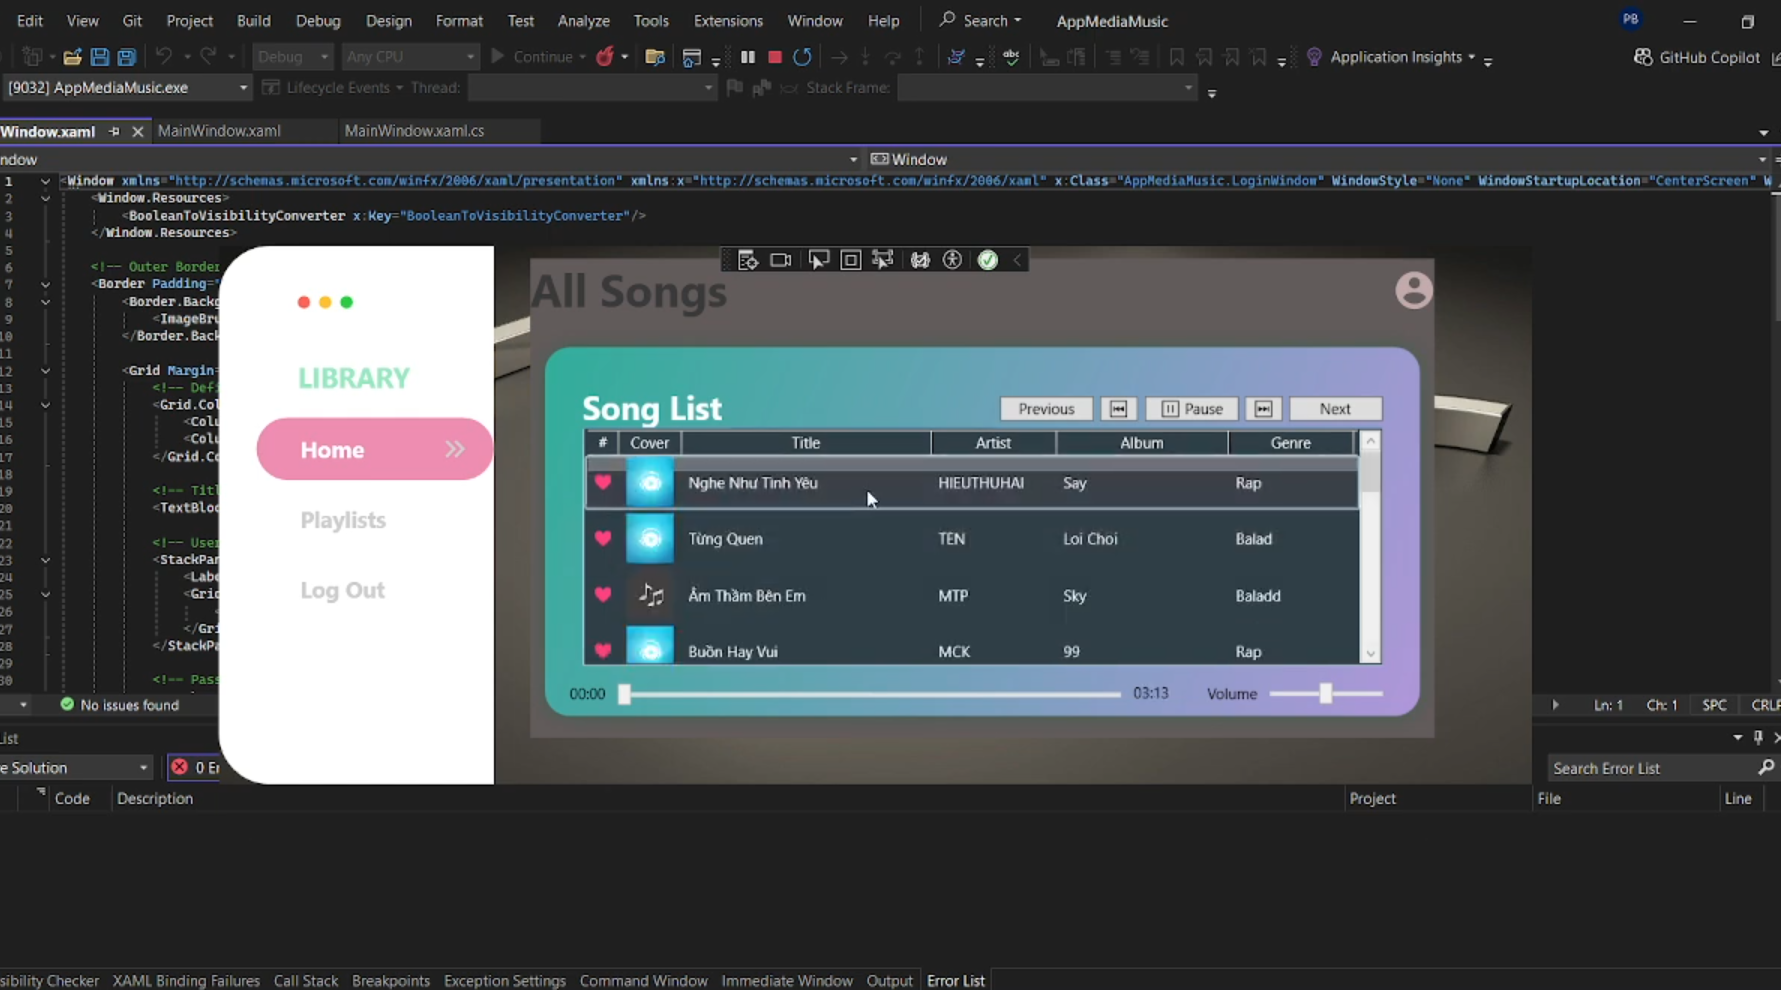This screenshot has height=990, width=1781.
Task: Click the Search Error List field
Action: (x=1650, y=767)
